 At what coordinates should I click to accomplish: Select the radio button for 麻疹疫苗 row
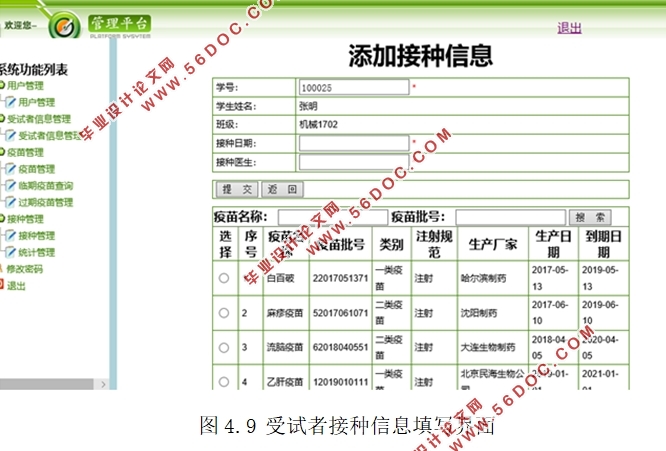point(224,313)
